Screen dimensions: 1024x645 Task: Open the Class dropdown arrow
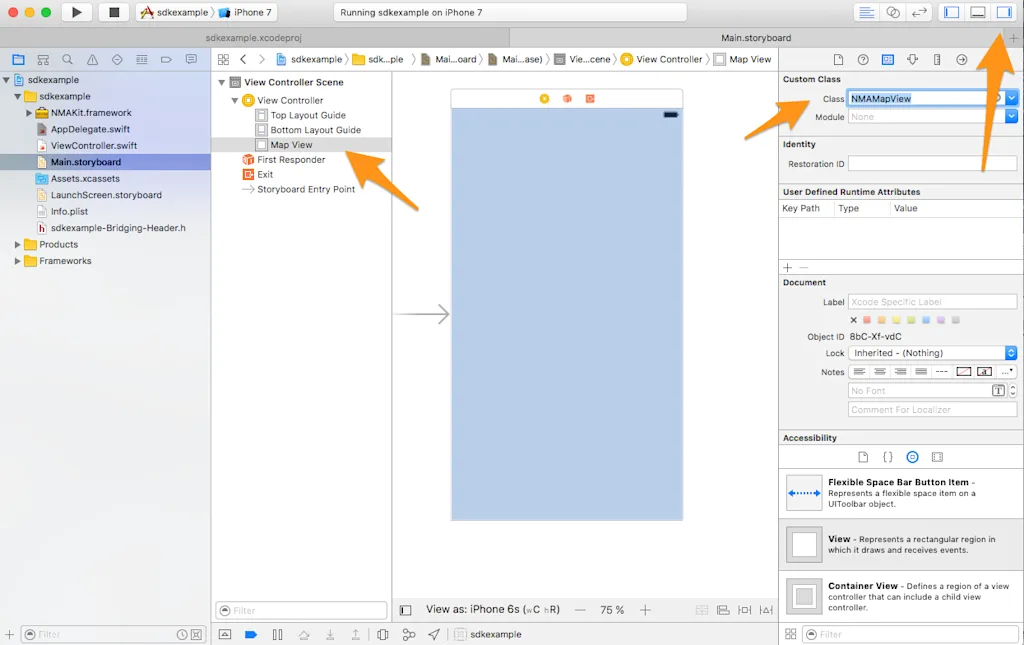(1011, 99)
